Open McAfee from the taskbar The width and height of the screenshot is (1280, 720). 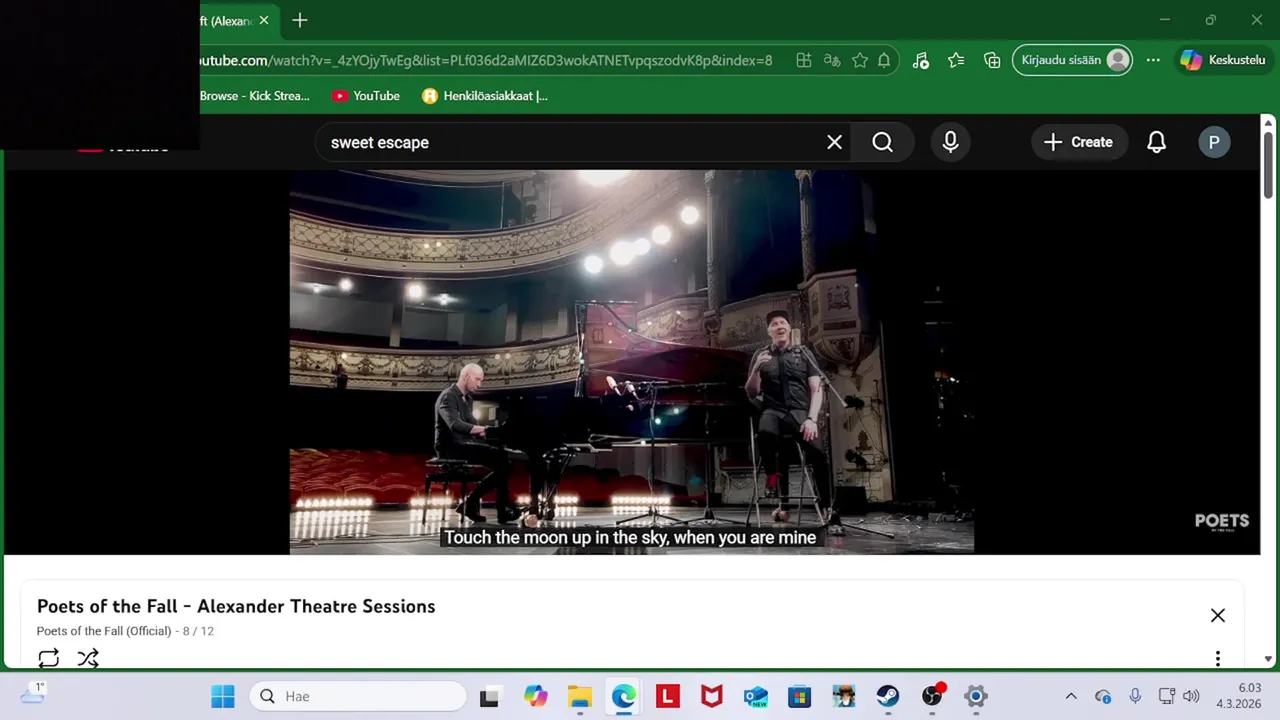click(712, 696)
